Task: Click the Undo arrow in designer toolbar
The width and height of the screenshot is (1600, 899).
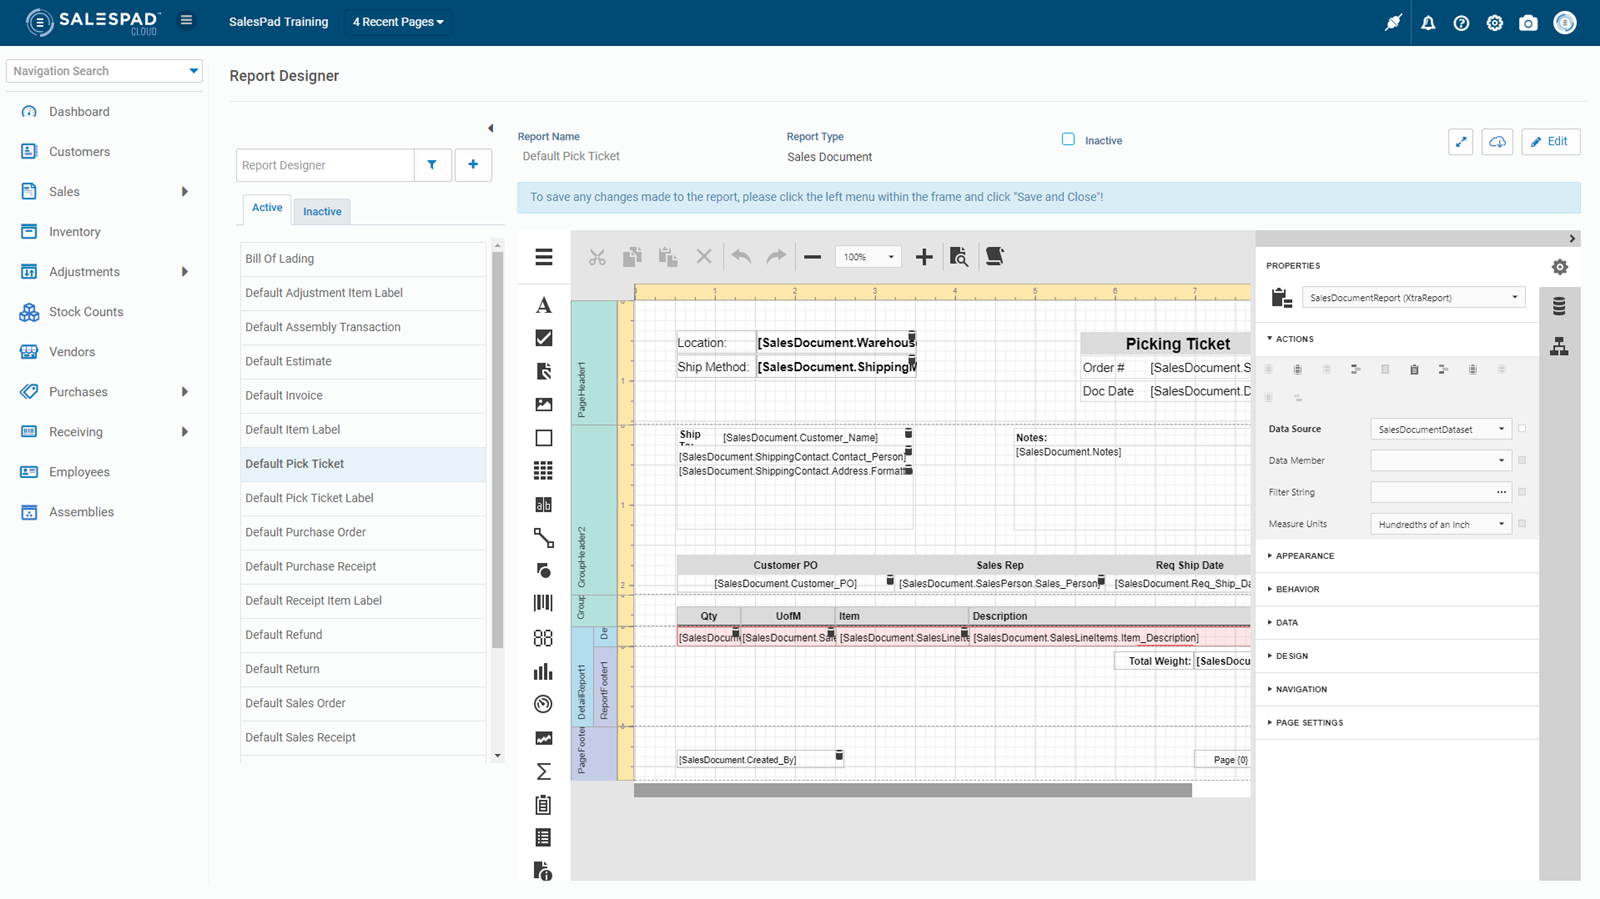Action: (741, 257)
